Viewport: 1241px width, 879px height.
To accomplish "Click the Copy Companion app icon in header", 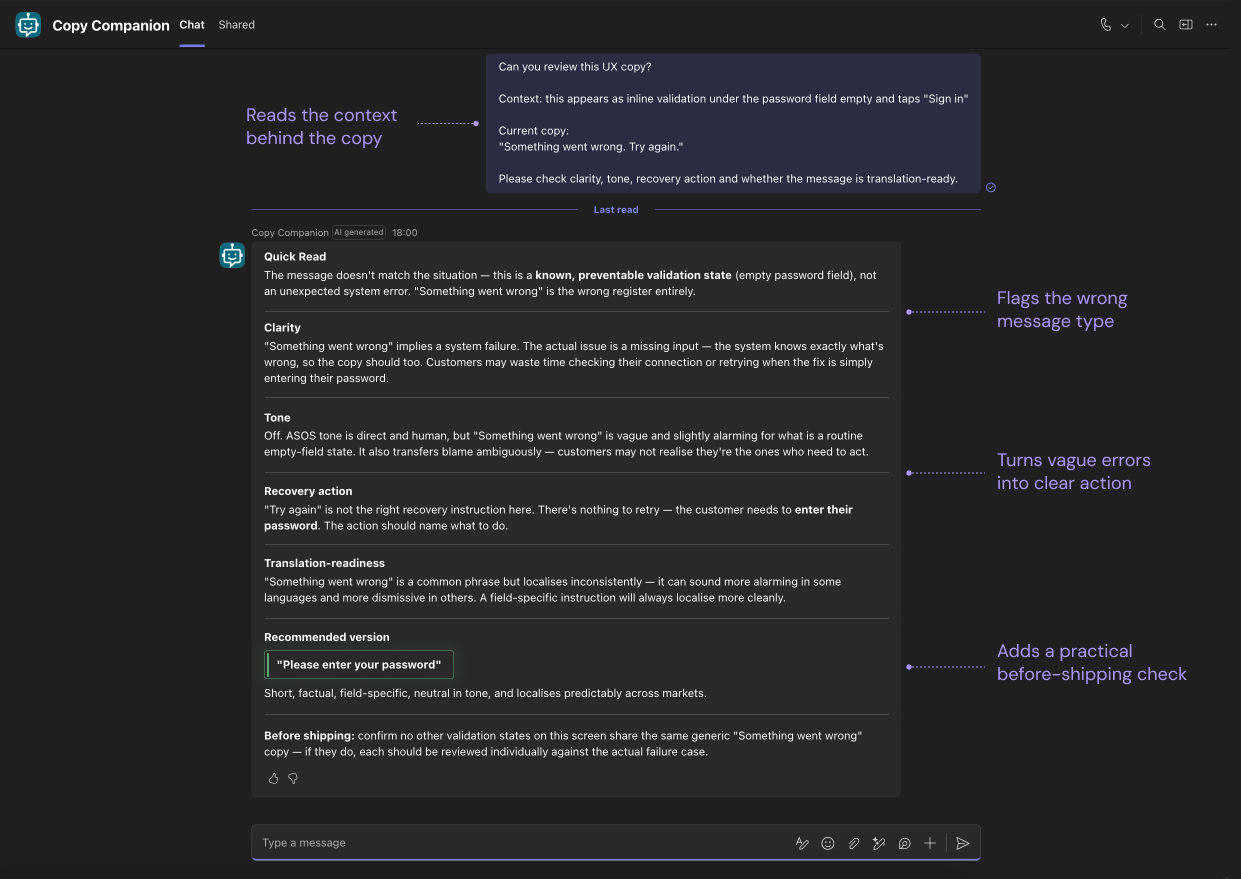I will pos(28,25).
